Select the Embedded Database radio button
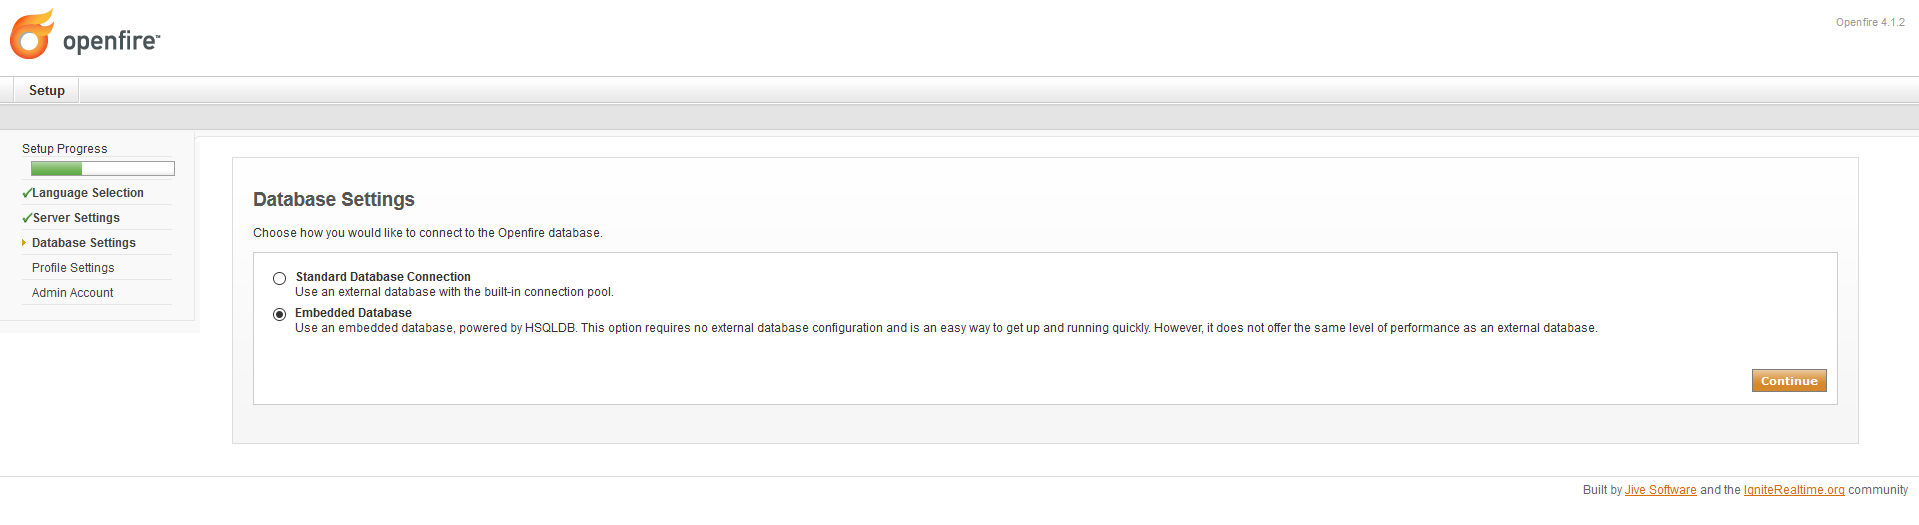 click(280, 315)
